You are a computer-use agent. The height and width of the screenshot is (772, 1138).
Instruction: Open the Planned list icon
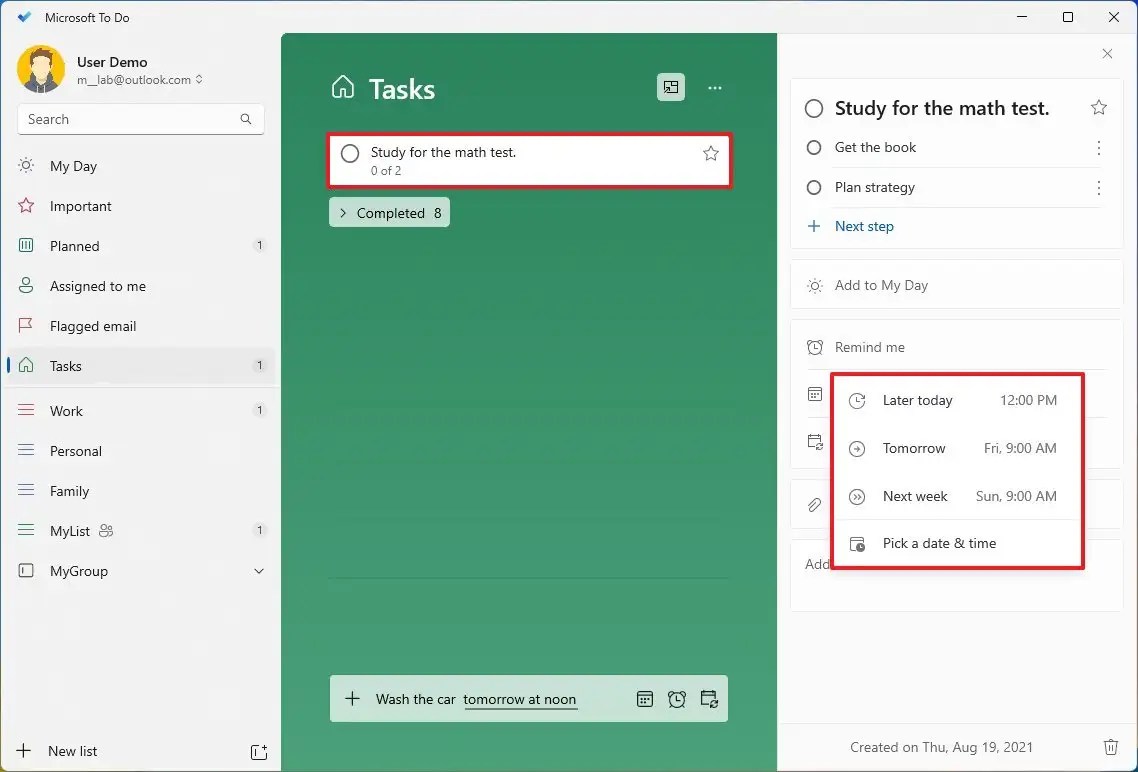[25, 246]
